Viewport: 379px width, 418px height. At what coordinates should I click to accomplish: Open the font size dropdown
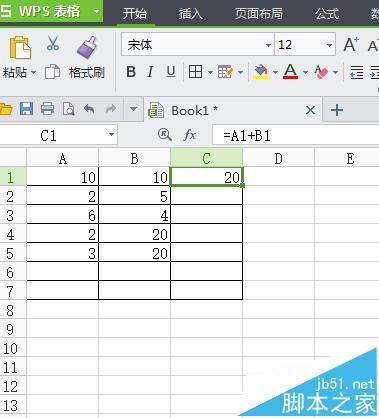[x=329, y=45]
